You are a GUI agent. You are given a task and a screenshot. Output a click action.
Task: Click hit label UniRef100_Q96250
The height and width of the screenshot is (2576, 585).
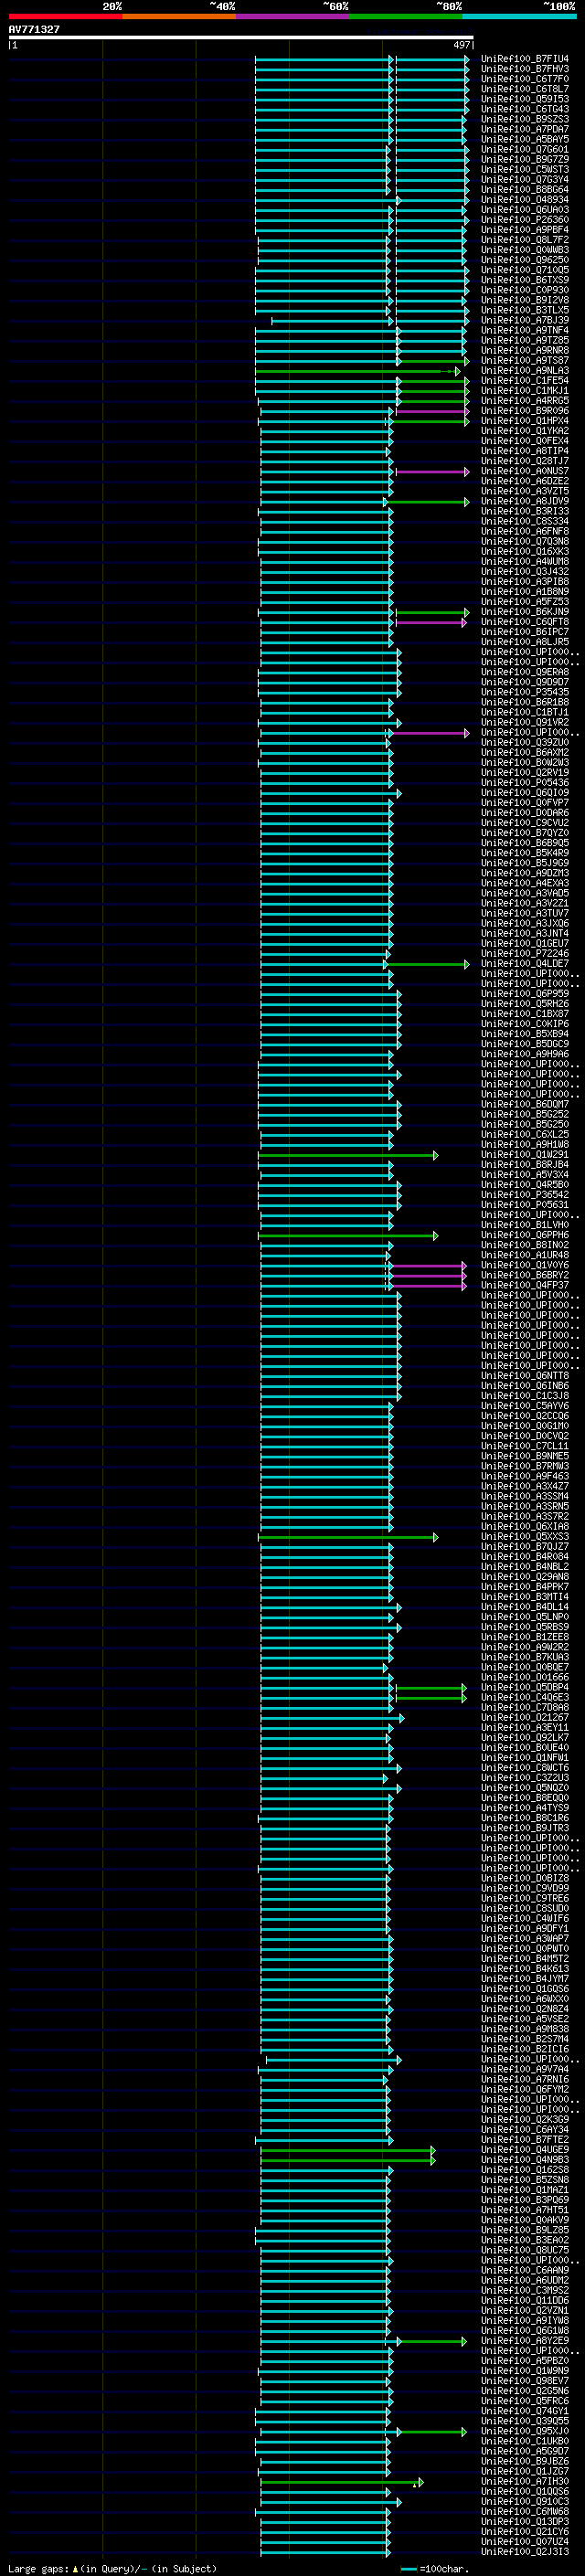pos(525,260)
